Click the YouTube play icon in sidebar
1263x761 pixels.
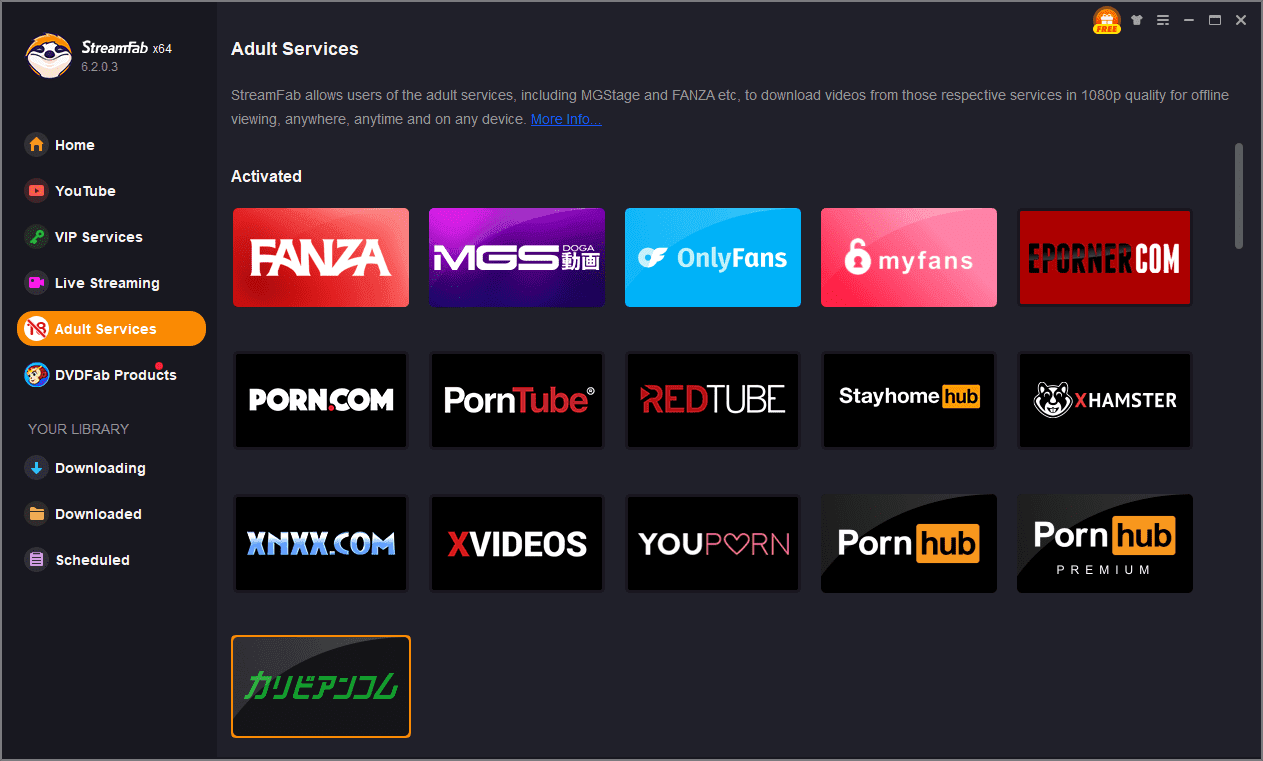36,191
